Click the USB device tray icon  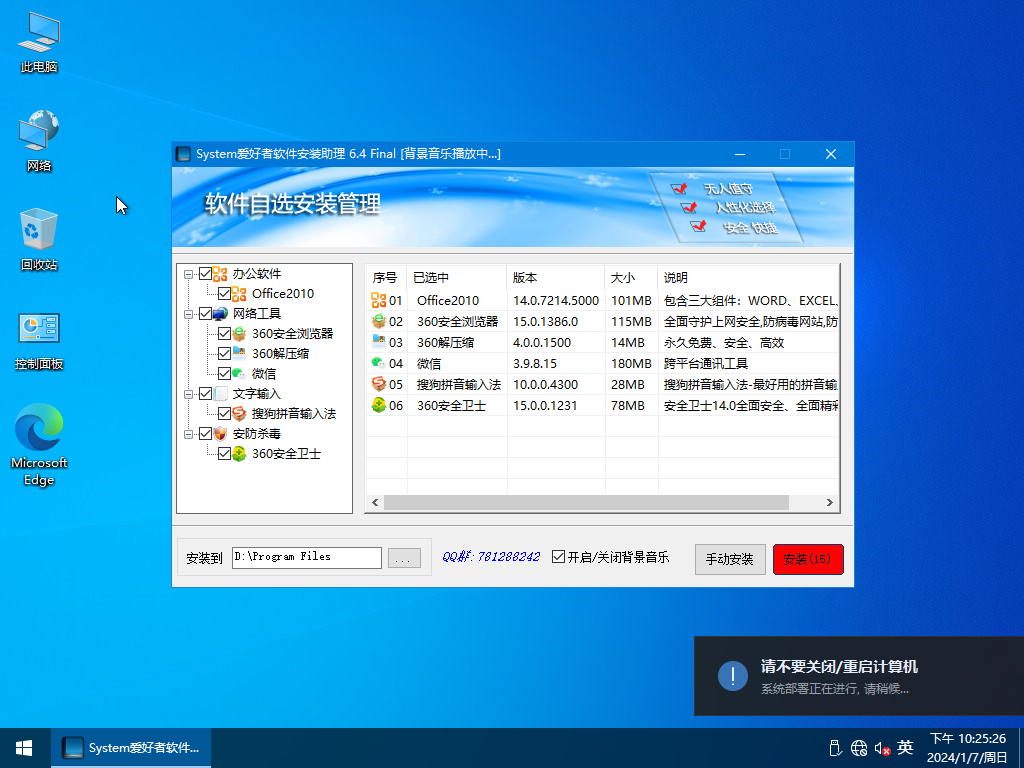835,748
